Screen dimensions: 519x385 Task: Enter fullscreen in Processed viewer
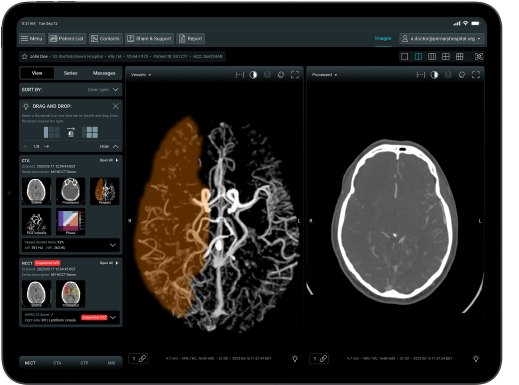476,75
